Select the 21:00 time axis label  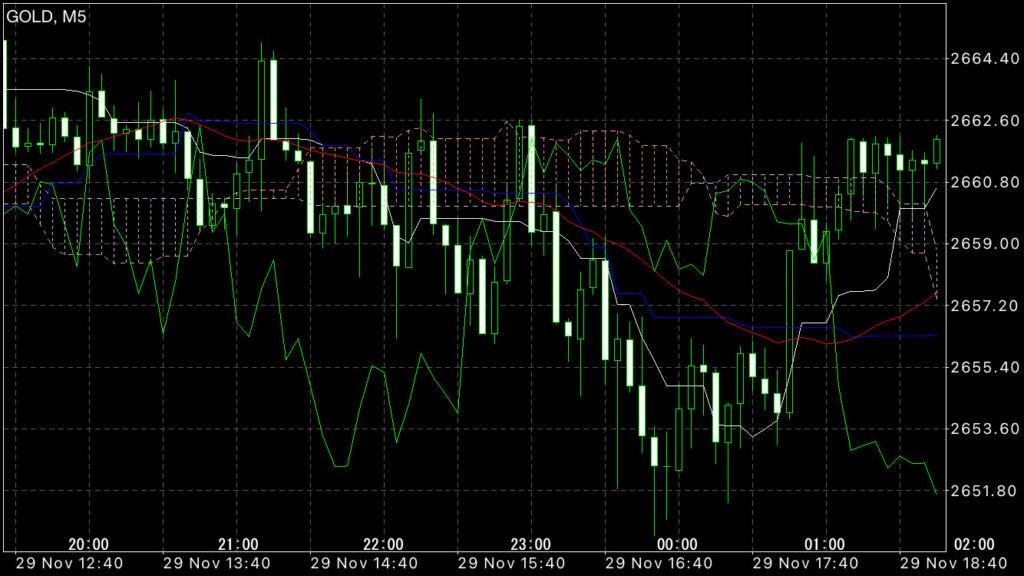[237, 544]
